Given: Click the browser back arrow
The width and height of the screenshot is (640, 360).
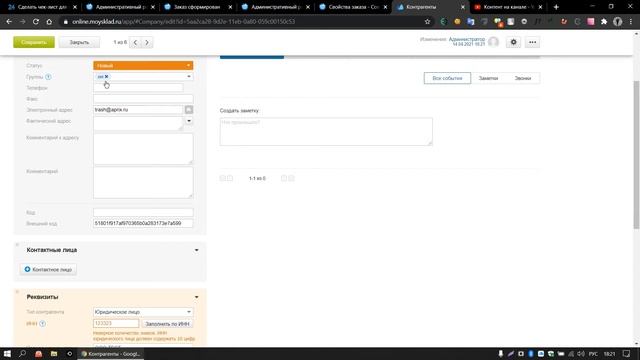Looking at the screenshot, I should coord(9,22).
